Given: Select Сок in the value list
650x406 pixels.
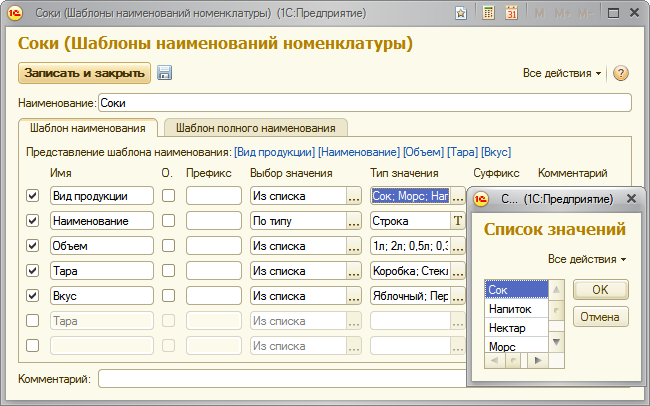Looking at the screenshot, I should coord(517,289).
